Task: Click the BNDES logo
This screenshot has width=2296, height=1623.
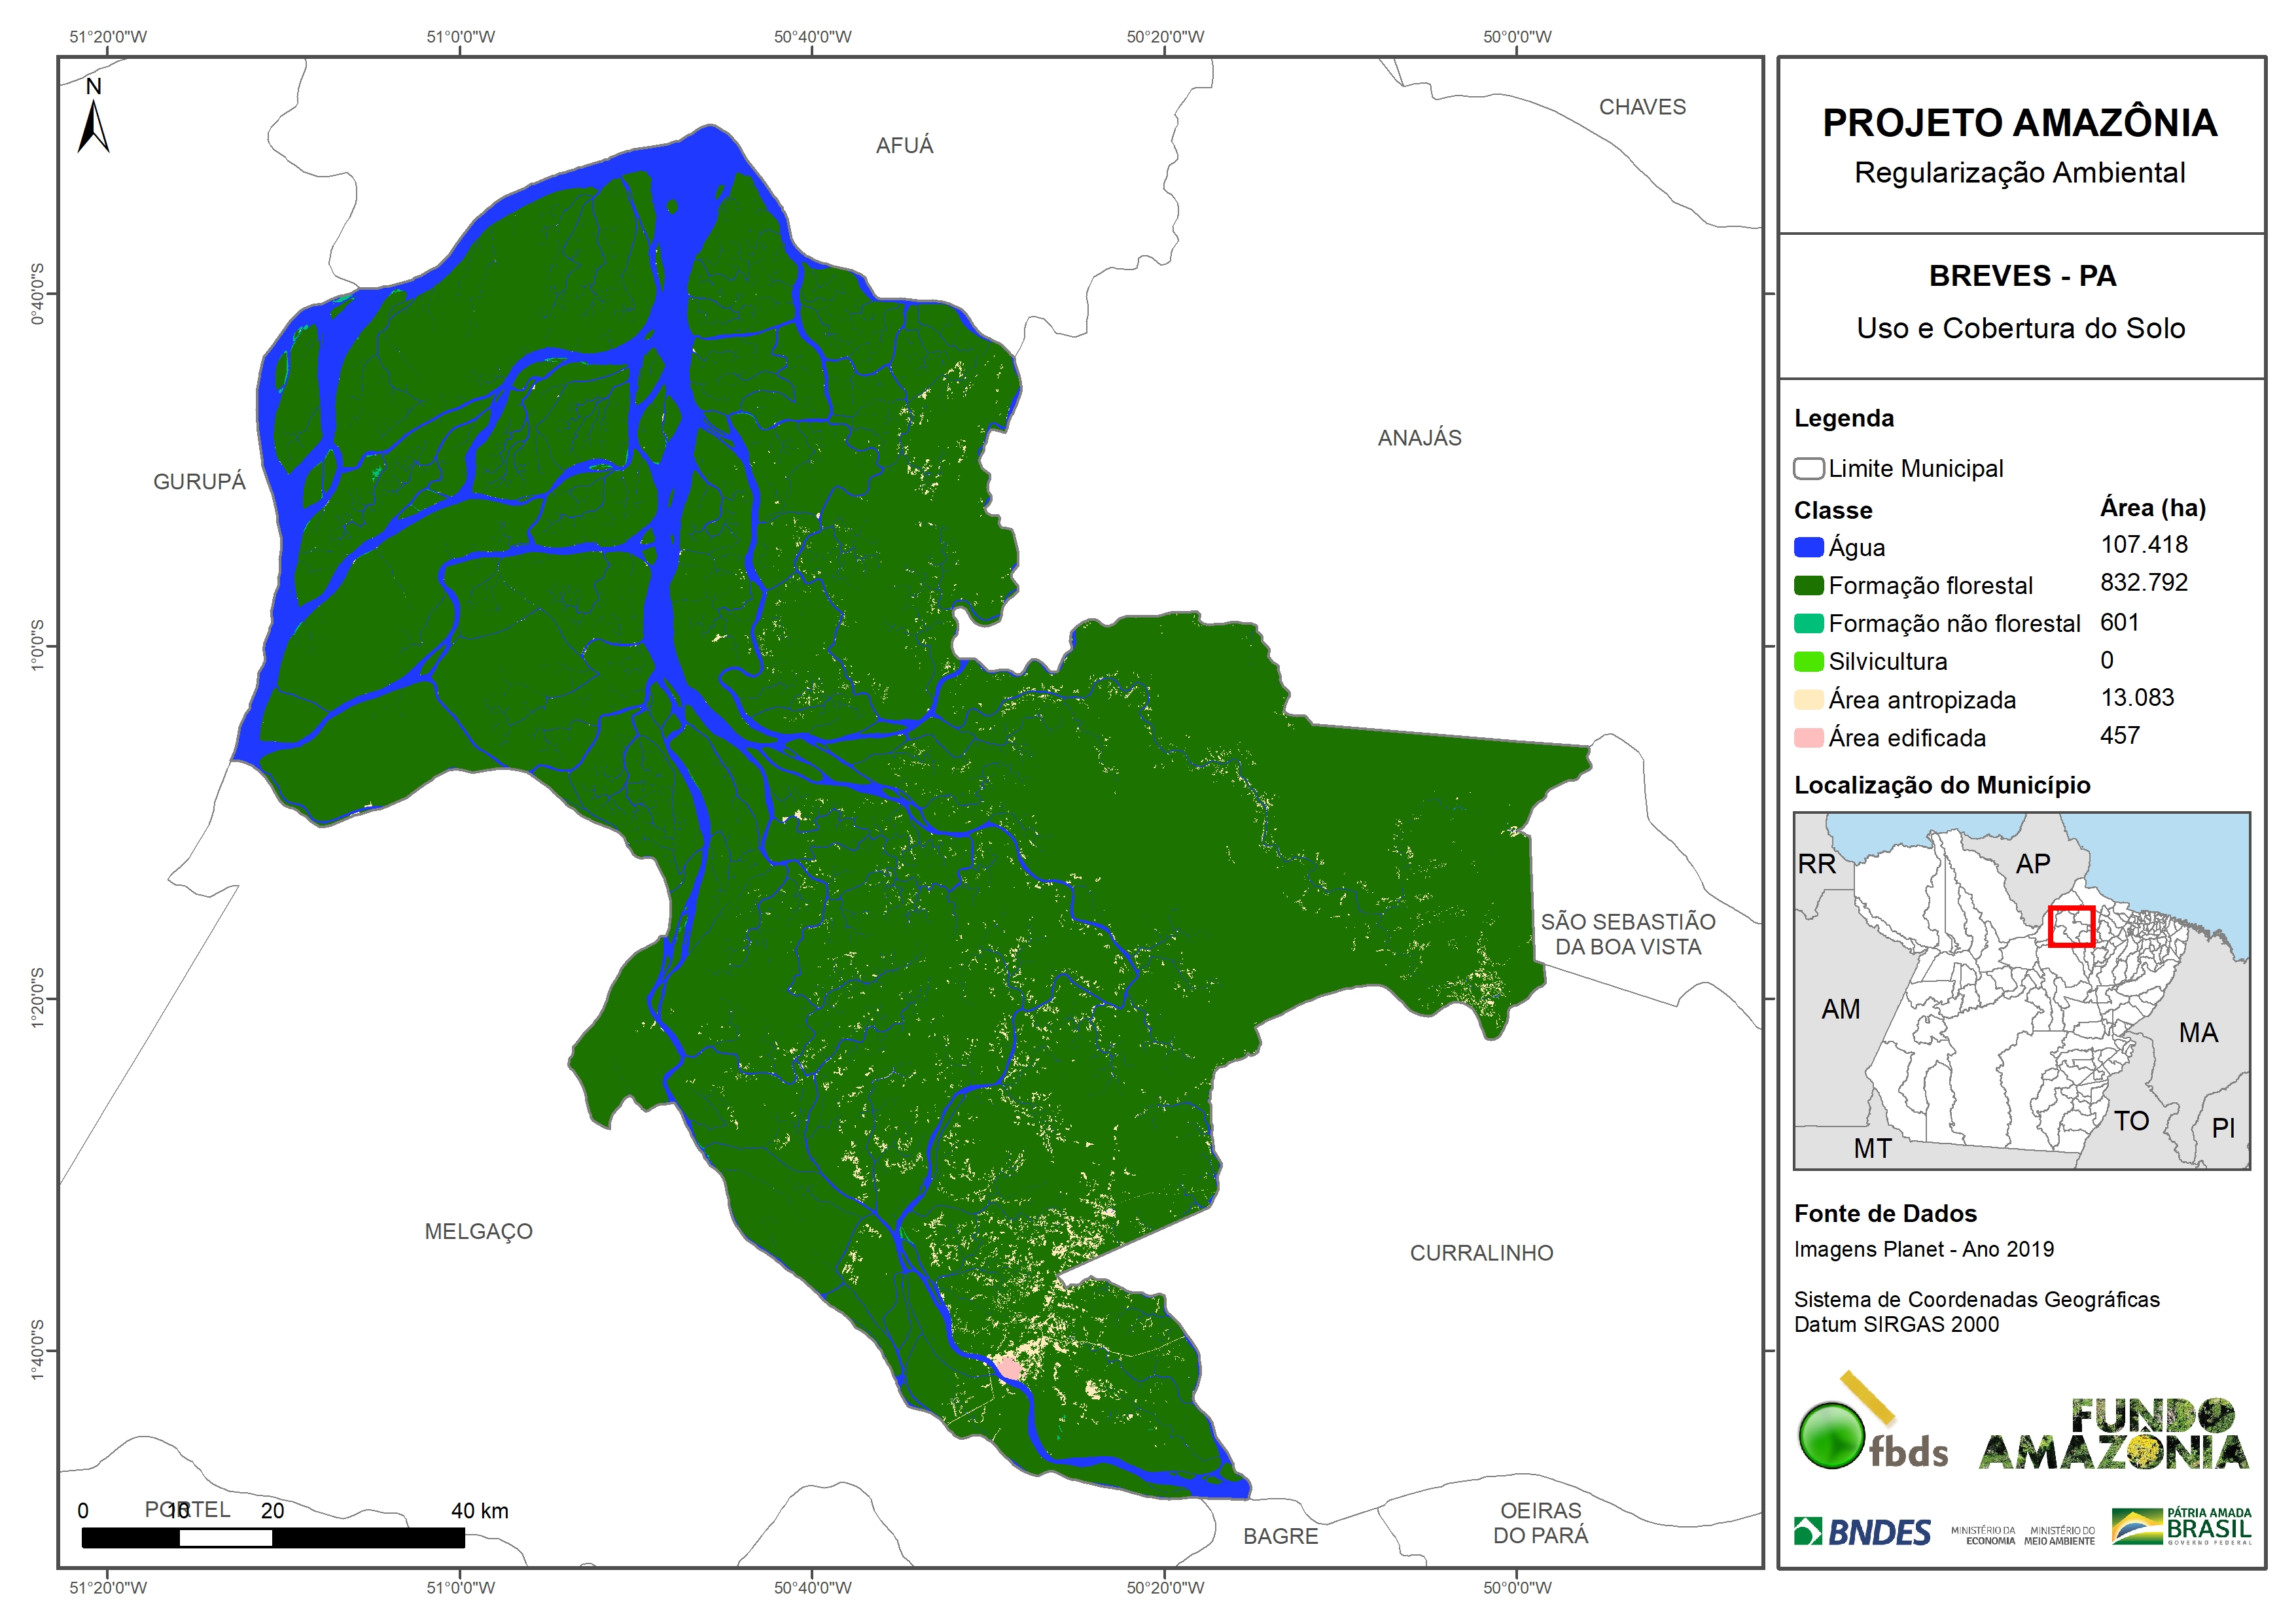Action: 1862,1532
